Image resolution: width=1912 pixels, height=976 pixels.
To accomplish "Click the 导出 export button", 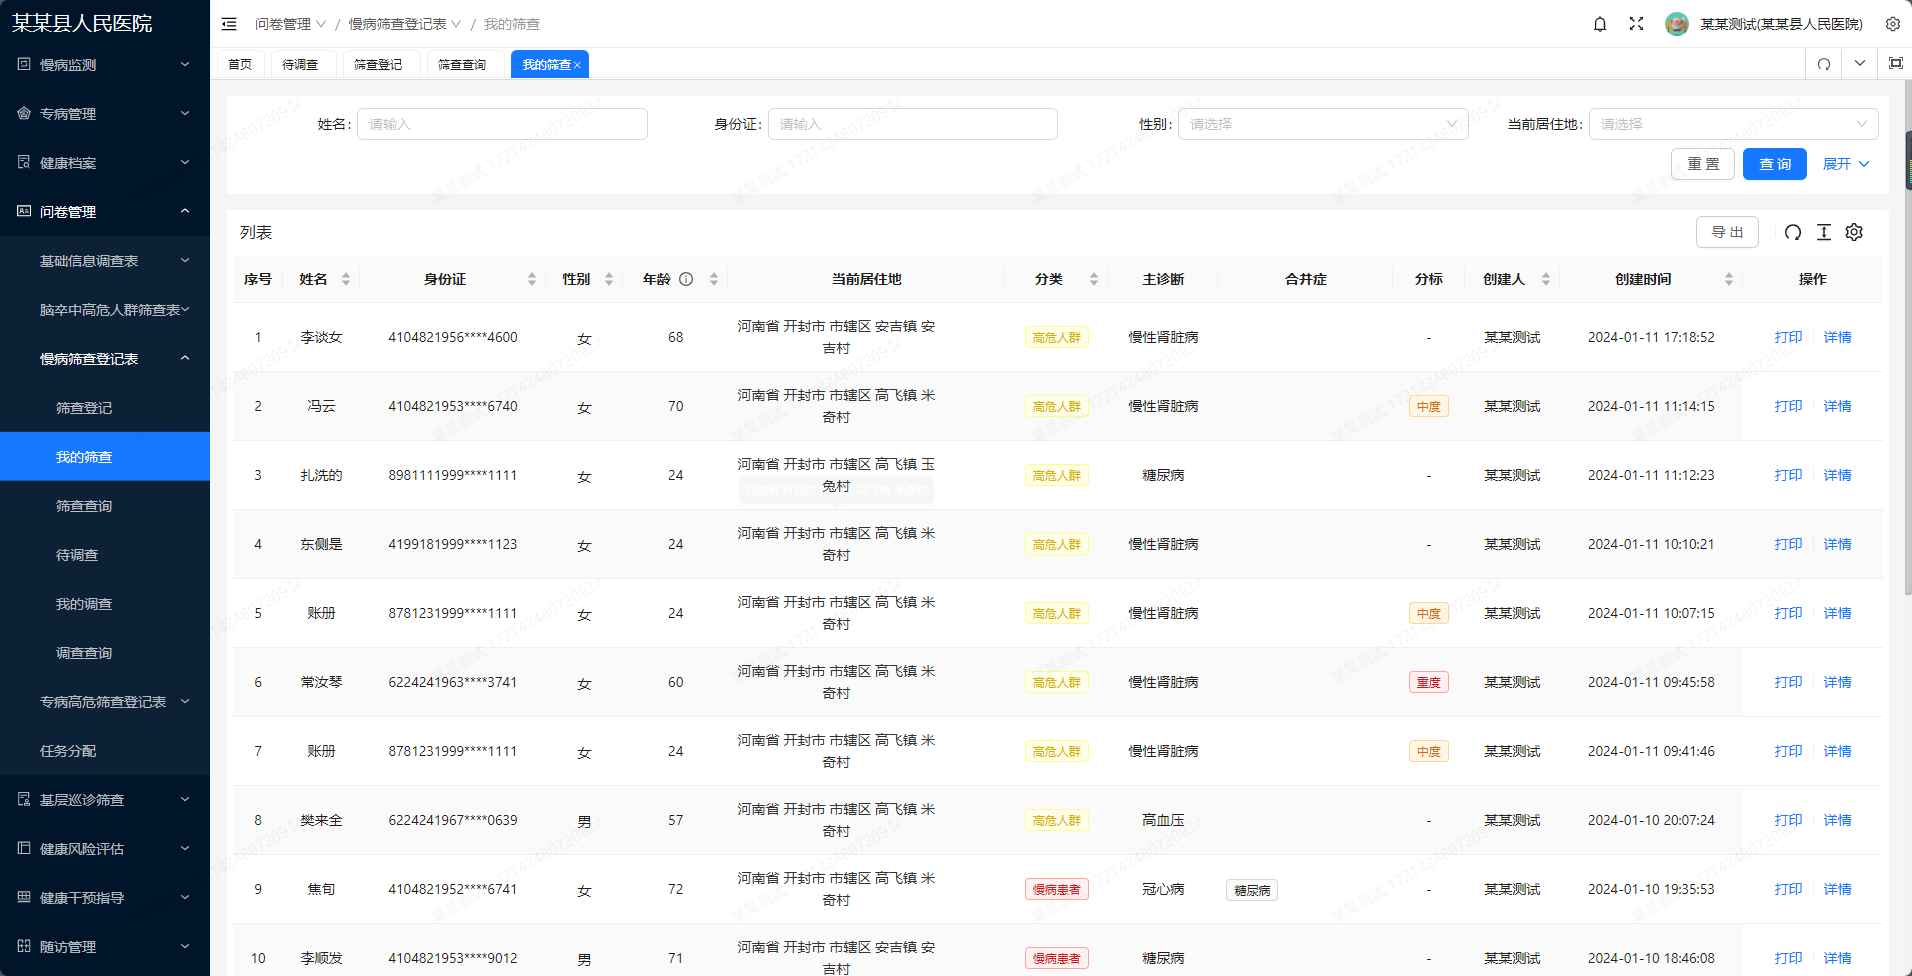I will coord(1727,232).
